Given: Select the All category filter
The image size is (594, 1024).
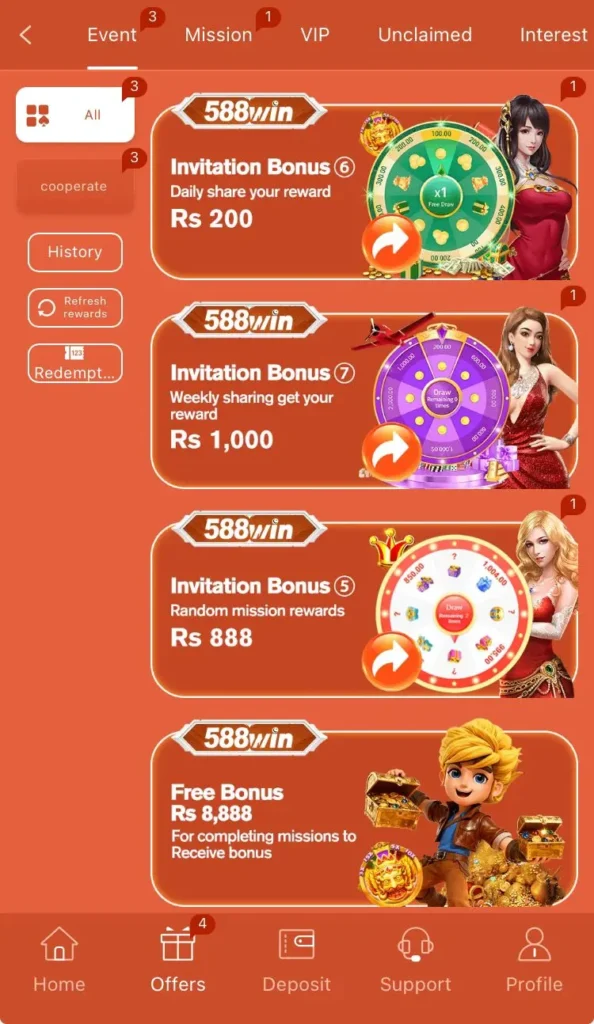Looking at the screenshot, I should 75,115.
